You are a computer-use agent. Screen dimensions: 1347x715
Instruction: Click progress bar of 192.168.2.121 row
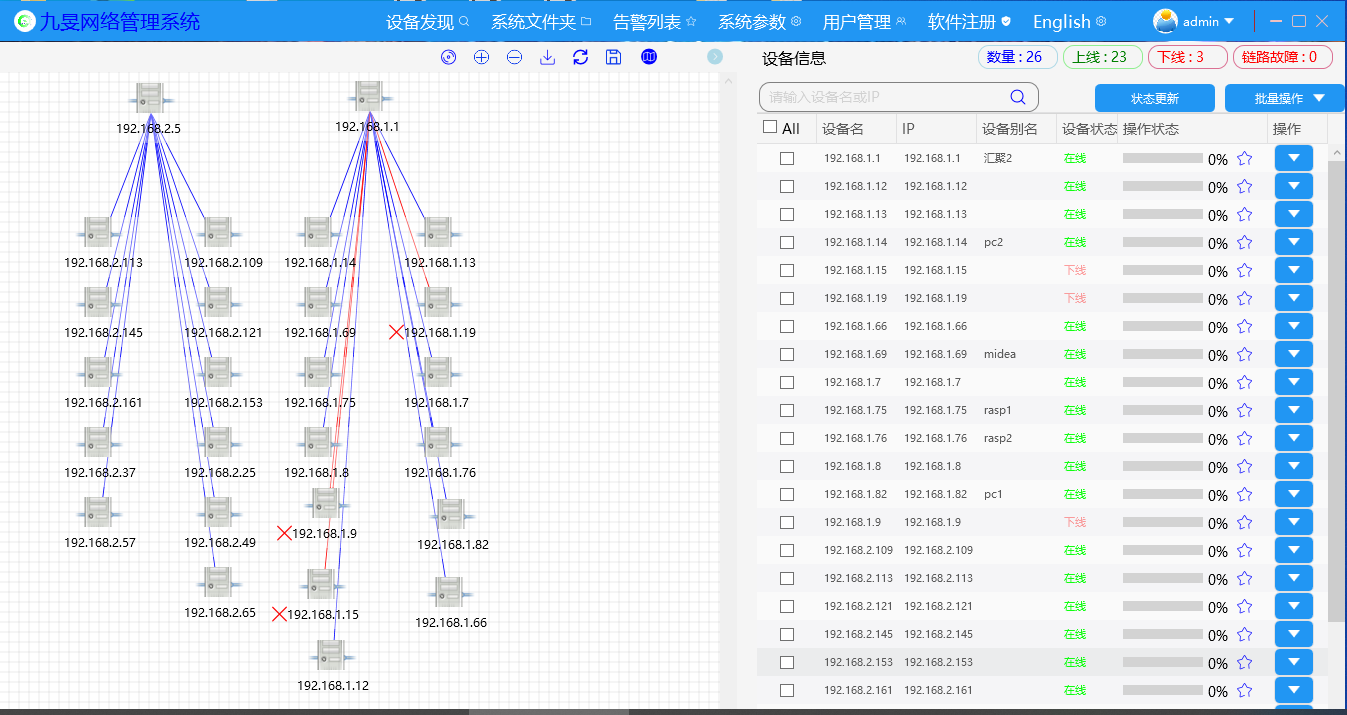(1162, 606)
